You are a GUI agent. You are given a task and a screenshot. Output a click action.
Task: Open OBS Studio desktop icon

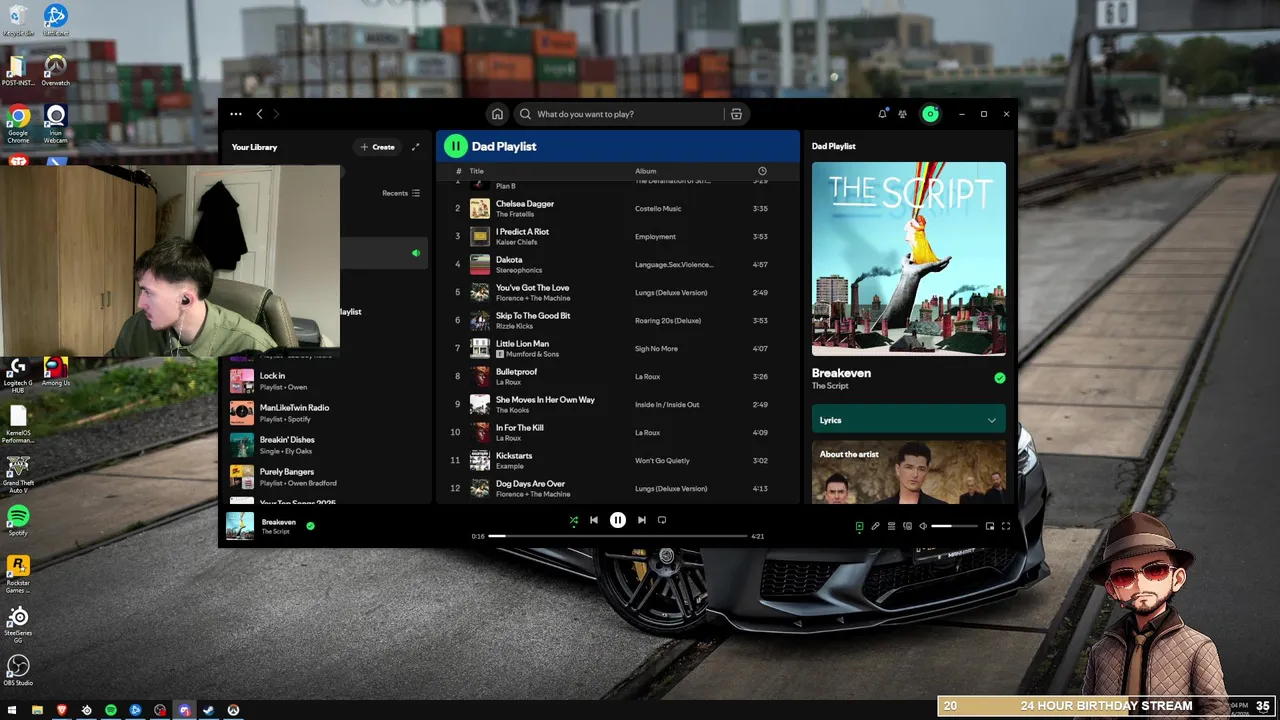pos(18,671)
